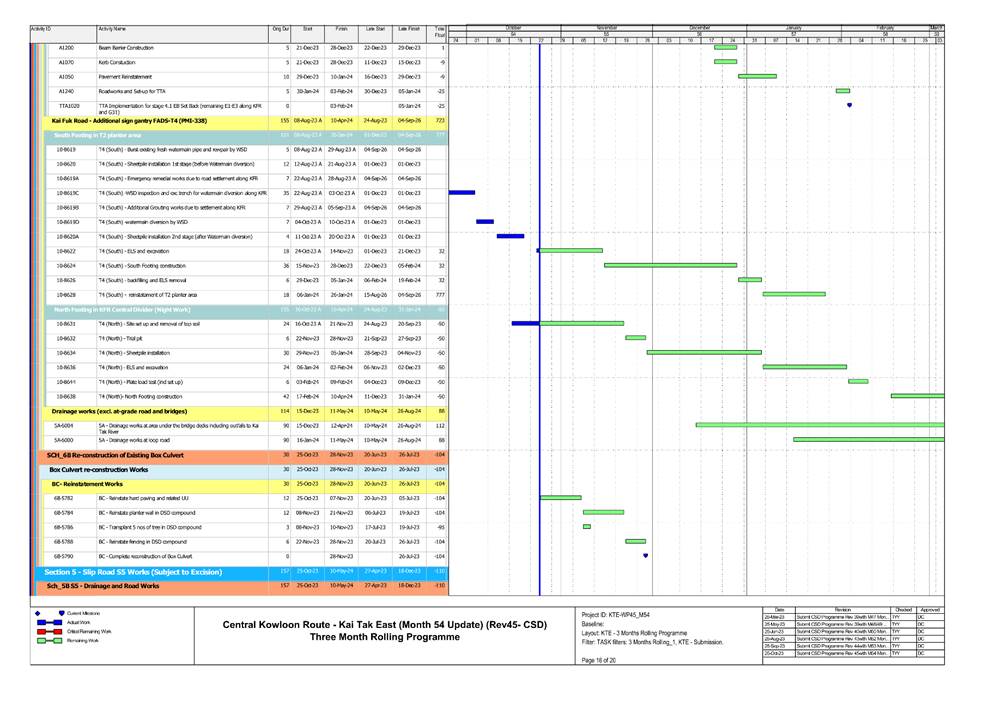
Task: Select the green Beam Barrier Construction bar
Action: point(725,48)
